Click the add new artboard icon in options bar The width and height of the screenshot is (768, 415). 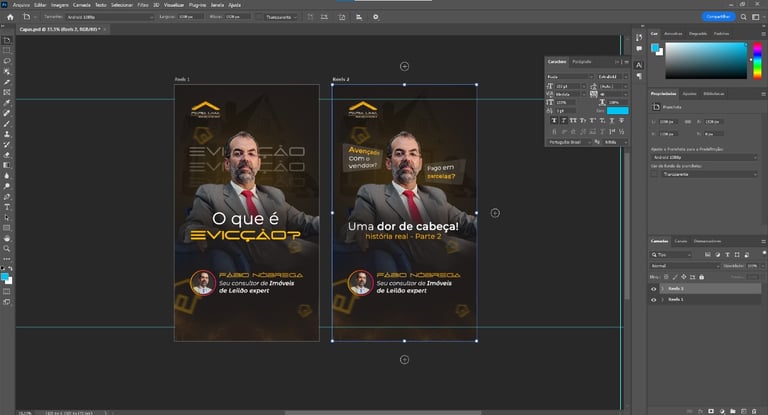click(342, 17)
